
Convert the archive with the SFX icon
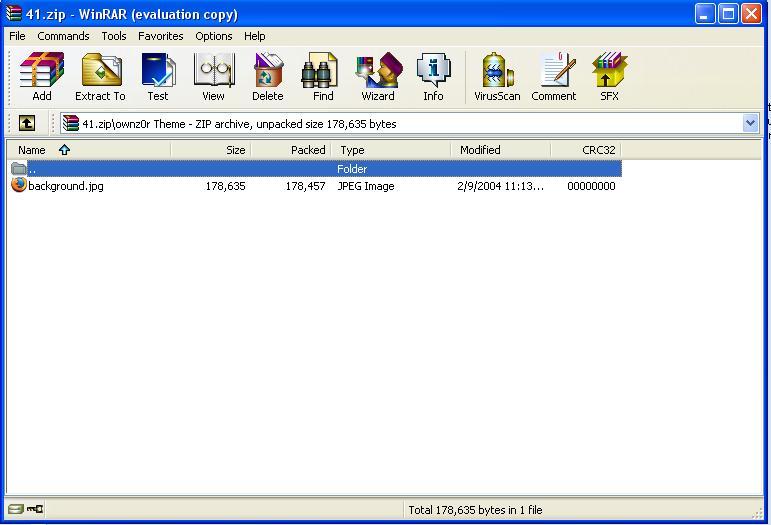pyautogui.click(x=609, y=77)
